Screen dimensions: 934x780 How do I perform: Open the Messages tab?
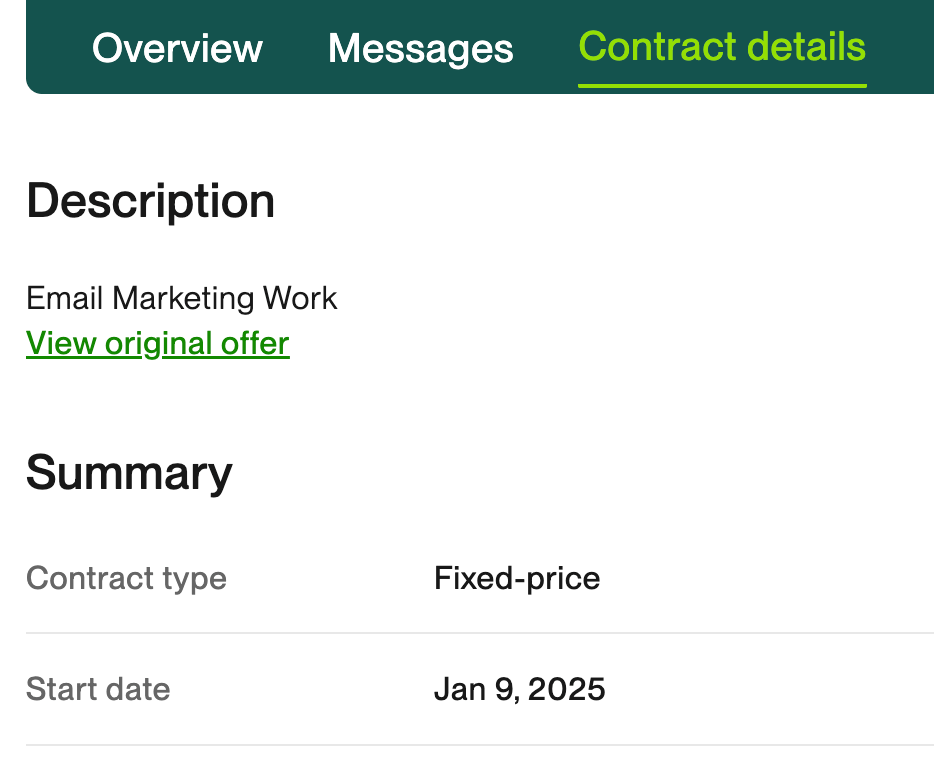pyautogui.click(x=420, y=48)
